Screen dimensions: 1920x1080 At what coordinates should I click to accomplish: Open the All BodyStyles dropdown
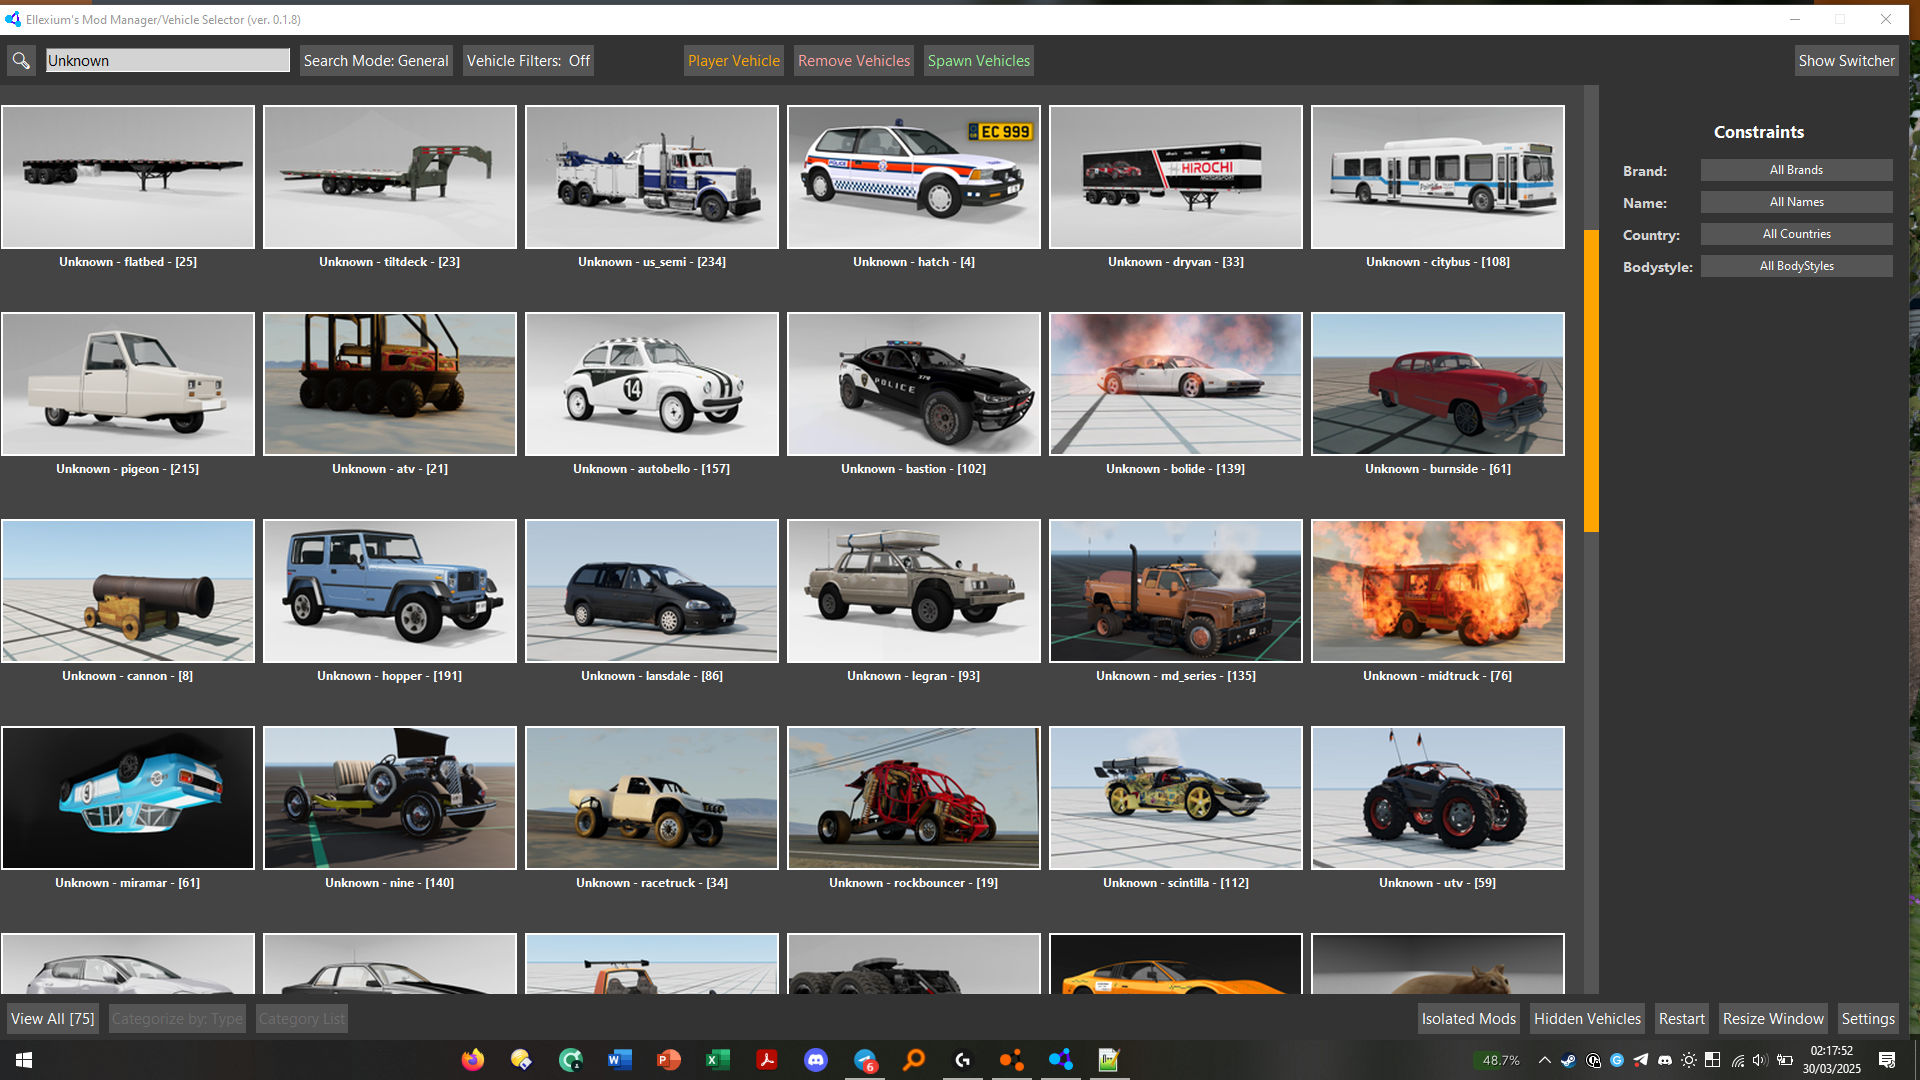[x=1796, y=266]
